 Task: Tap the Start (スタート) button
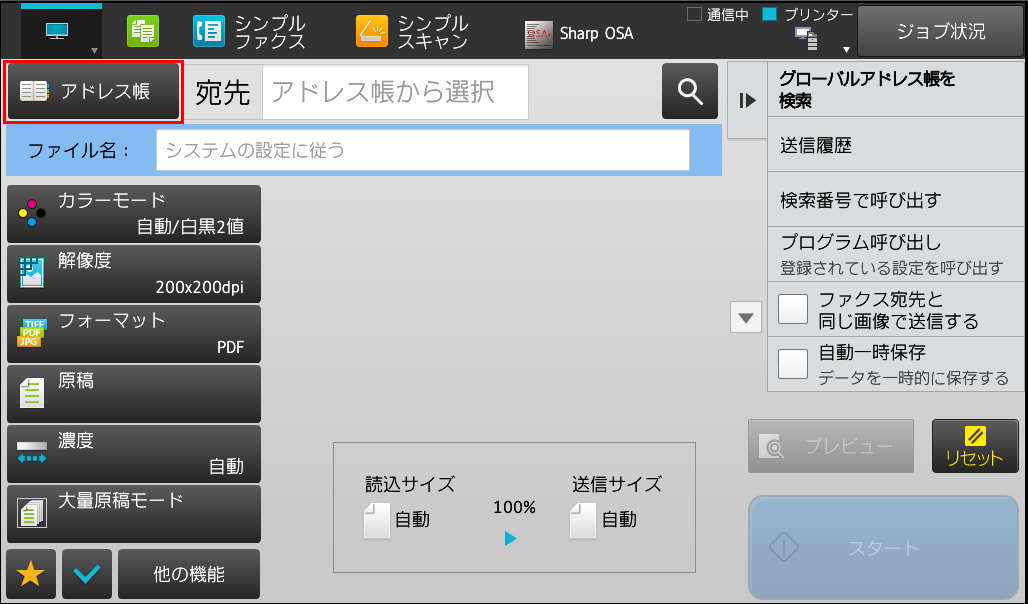click(x=883, y=547)
